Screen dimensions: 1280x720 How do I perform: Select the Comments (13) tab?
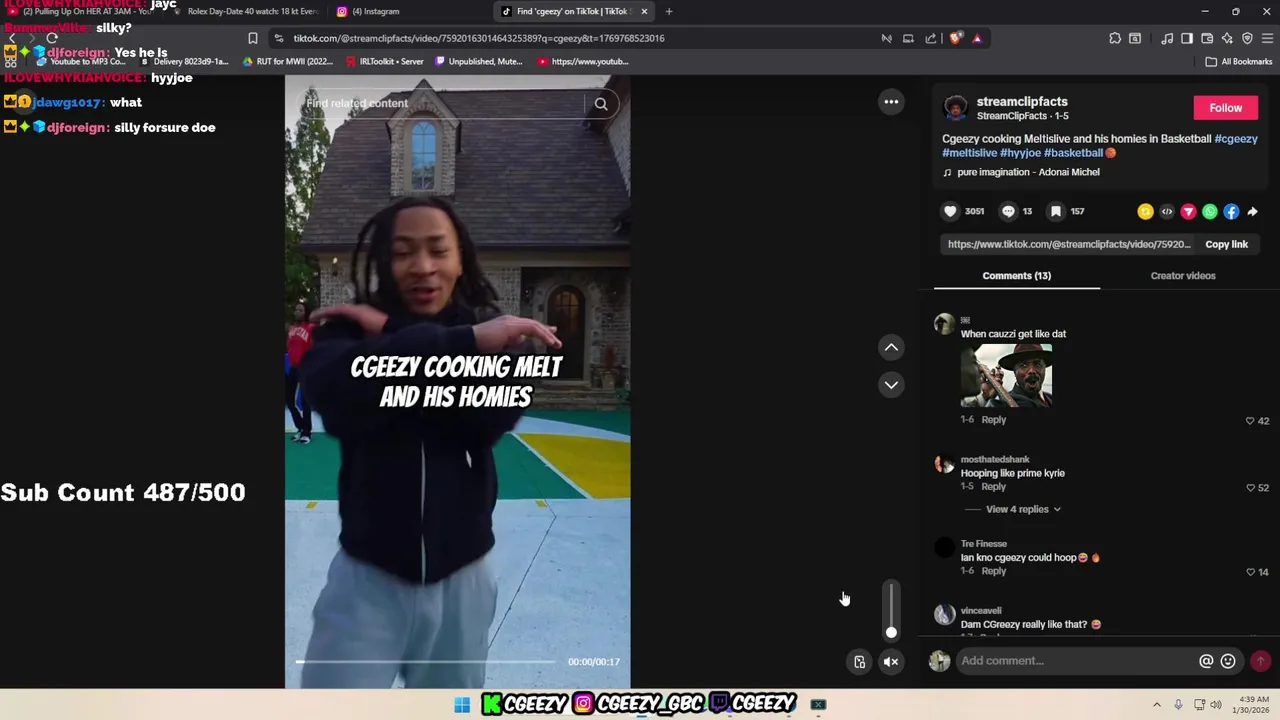pos(1016,276)
